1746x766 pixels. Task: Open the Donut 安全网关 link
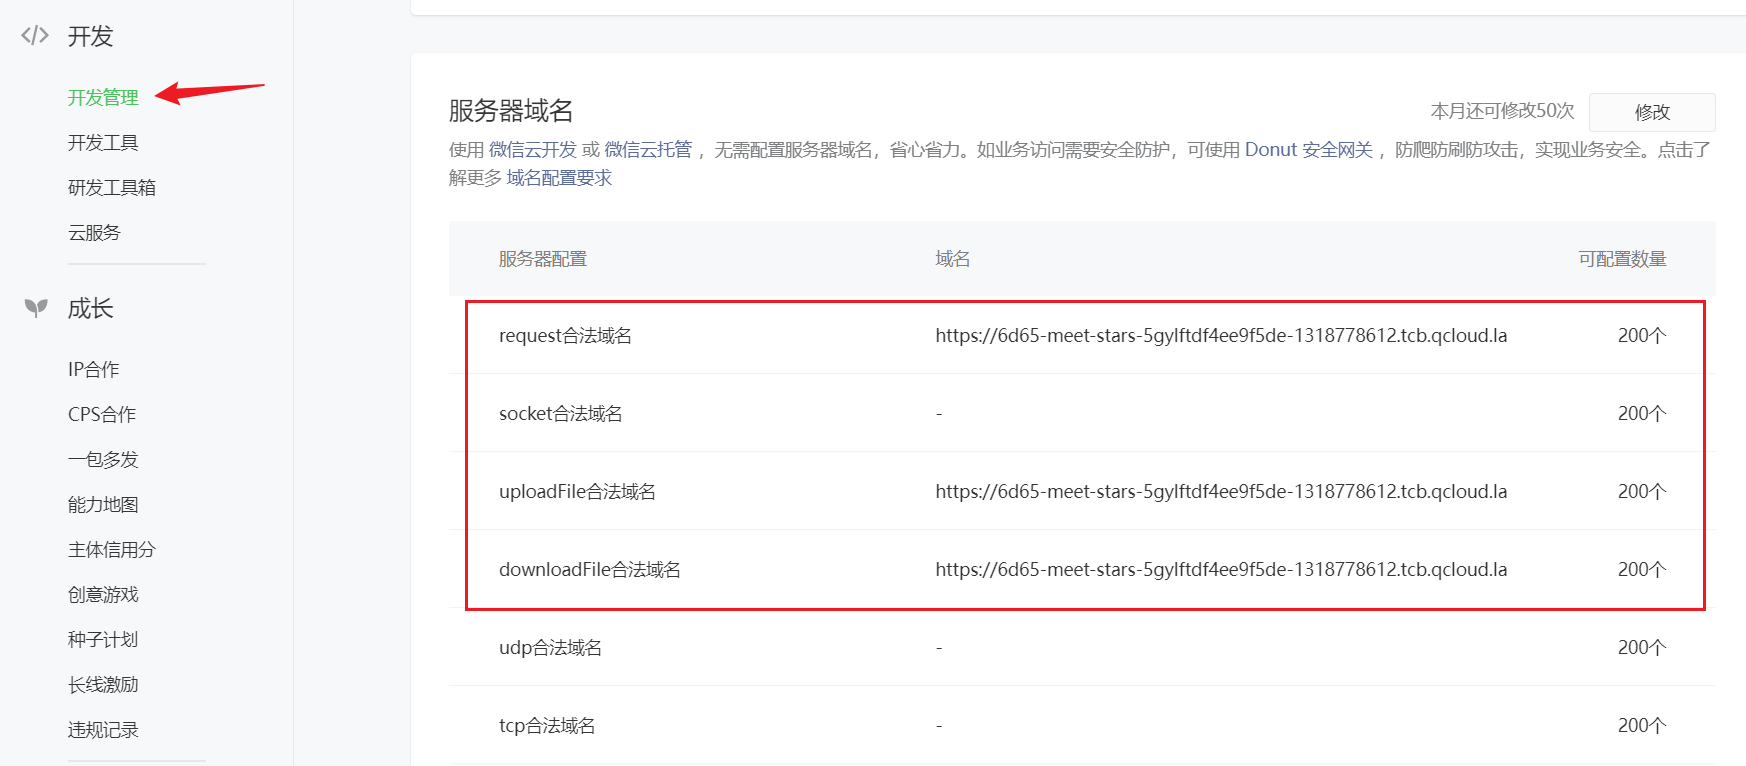[1309, 149]
